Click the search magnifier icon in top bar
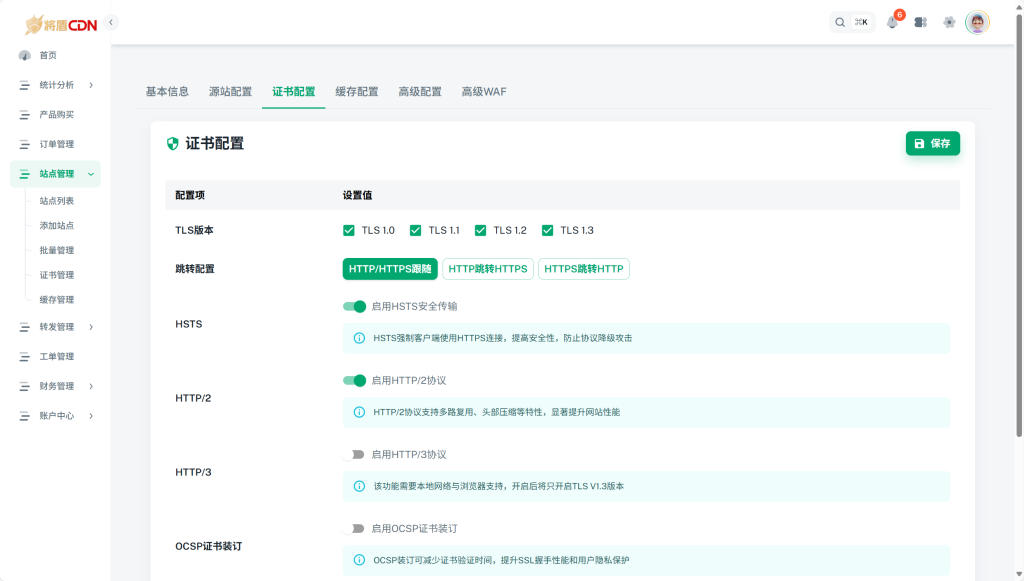This screenshot has height=581, width=1024. pyautogui.click(x=840, y=21)
